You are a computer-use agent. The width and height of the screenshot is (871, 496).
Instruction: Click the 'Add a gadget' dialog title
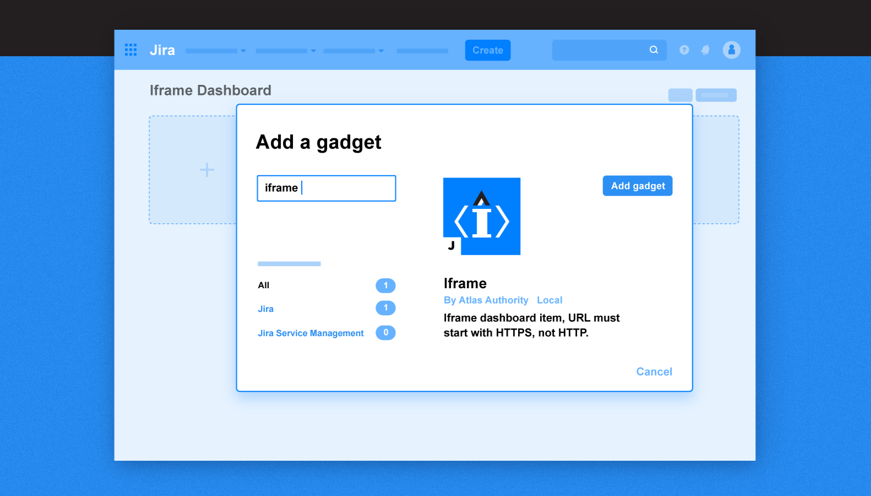pos(318,142)
